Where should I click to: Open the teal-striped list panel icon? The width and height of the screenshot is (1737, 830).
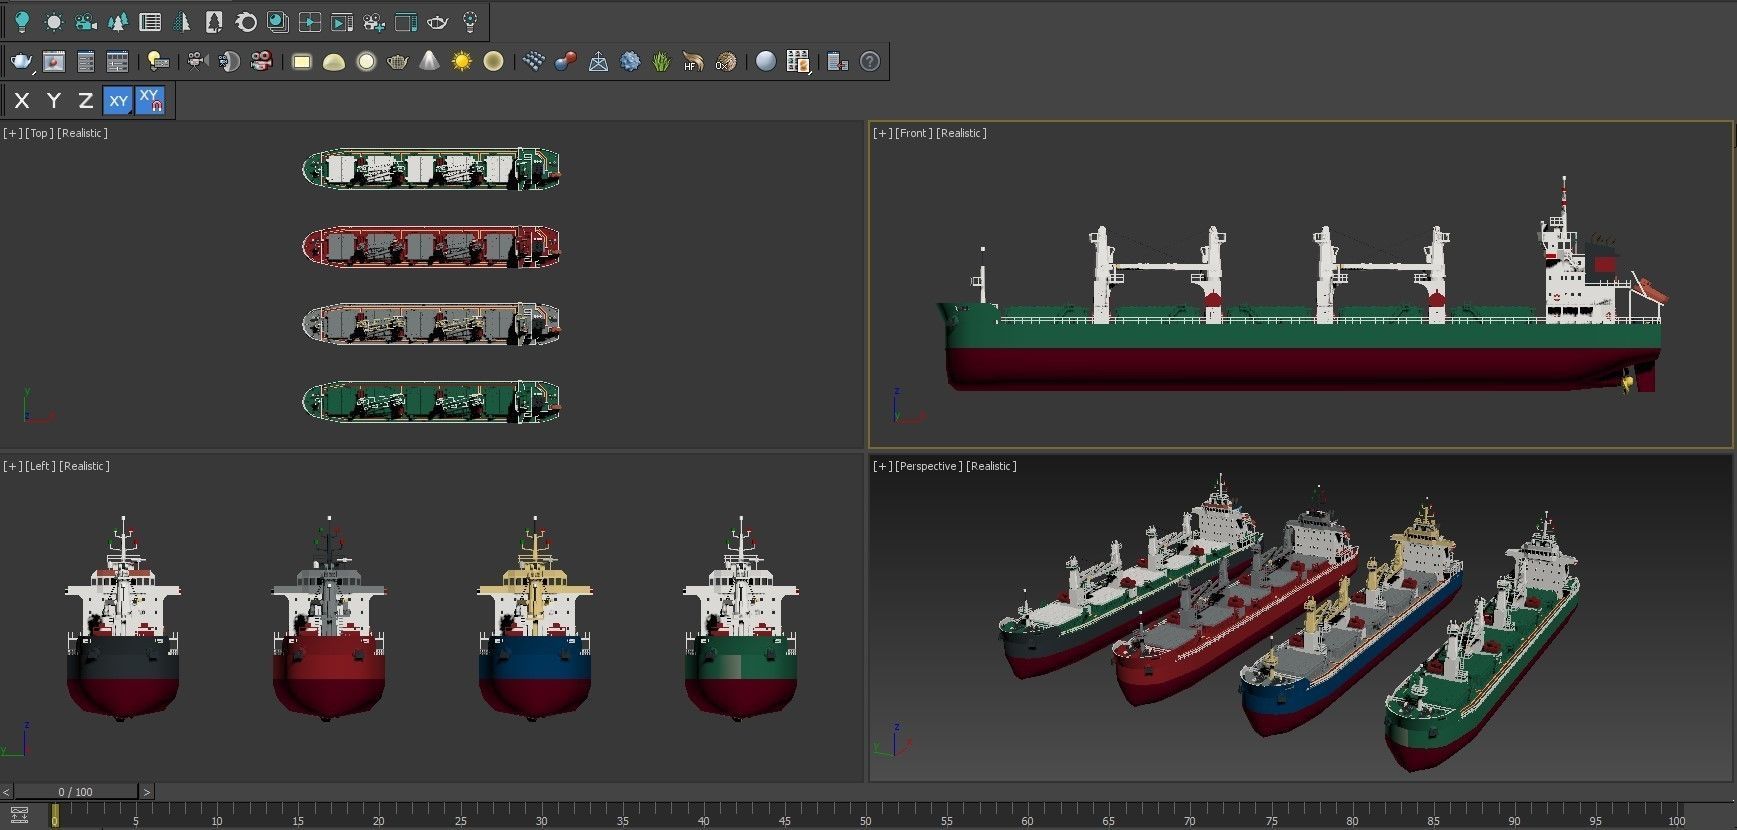tap(150, 21)
